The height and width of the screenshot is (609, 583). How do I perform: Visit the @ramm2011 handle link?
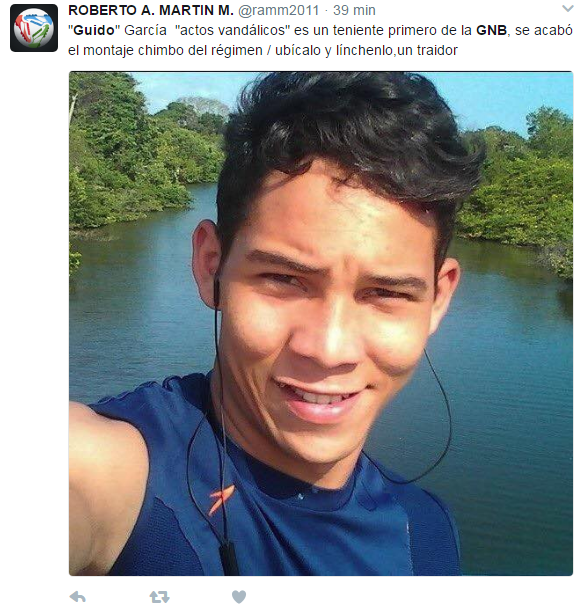(x=278, y=10)
